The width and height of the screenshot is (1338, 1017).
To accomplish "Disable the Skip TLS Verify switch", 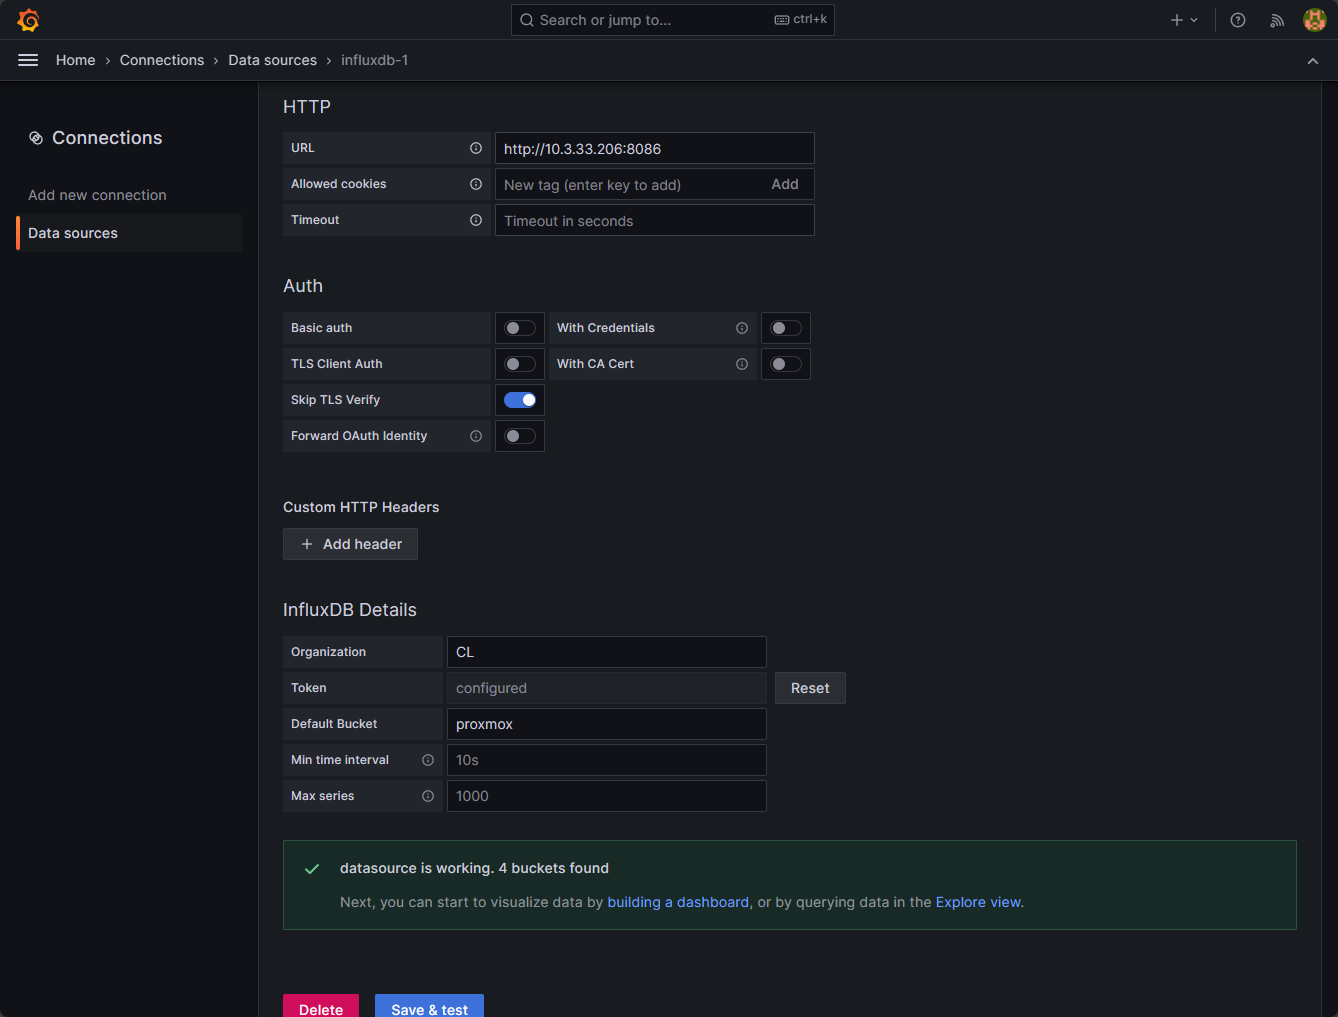I will pyautogui.click(x=520, y=400).
